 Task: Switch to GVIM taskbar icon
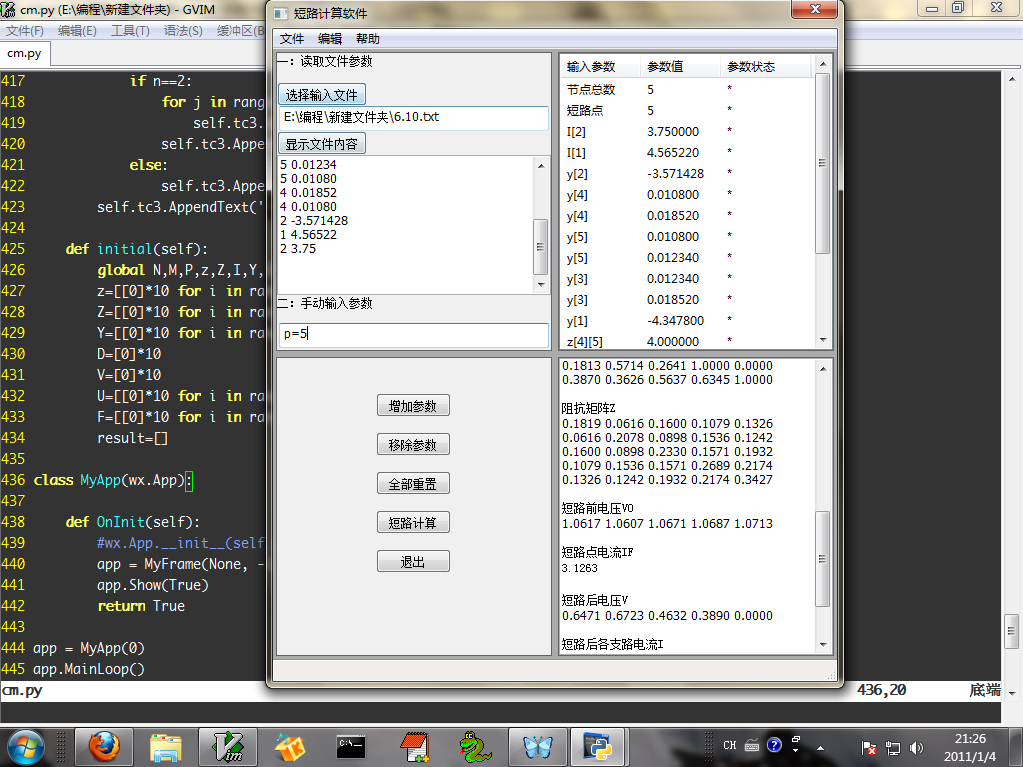[228, 747]
